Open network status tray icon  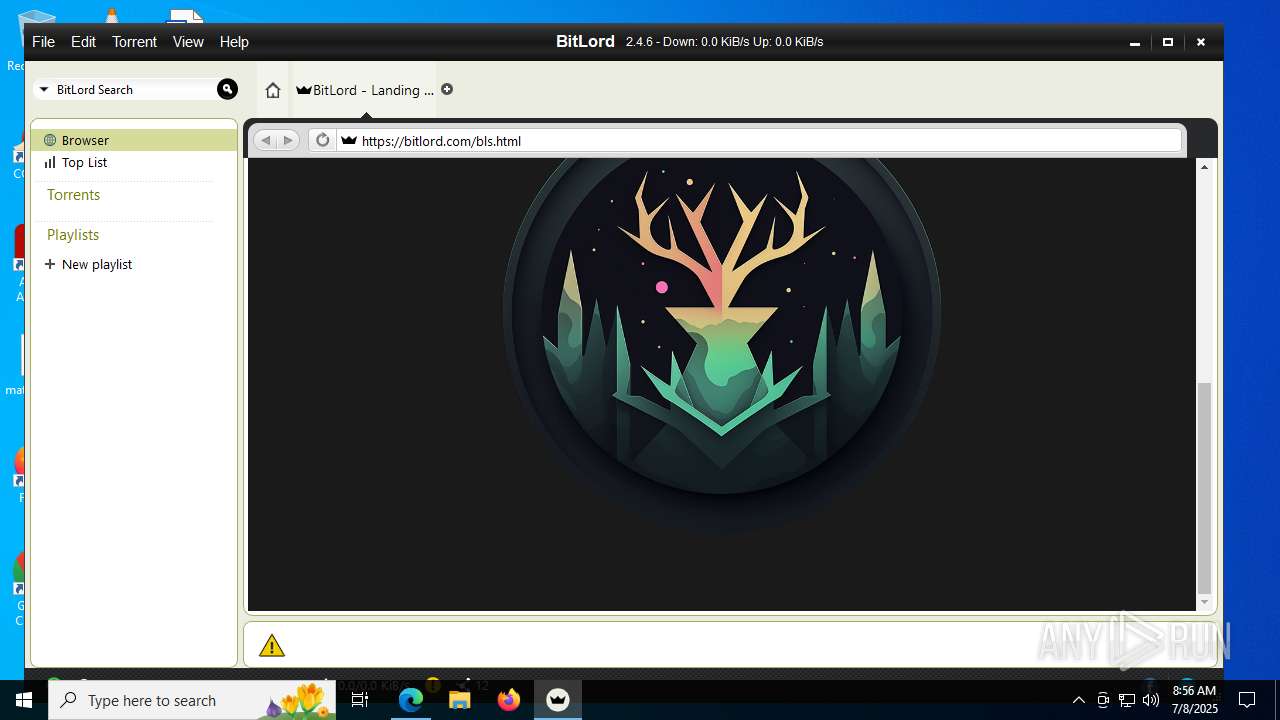pyautogui.click(x=1127, y=700)
